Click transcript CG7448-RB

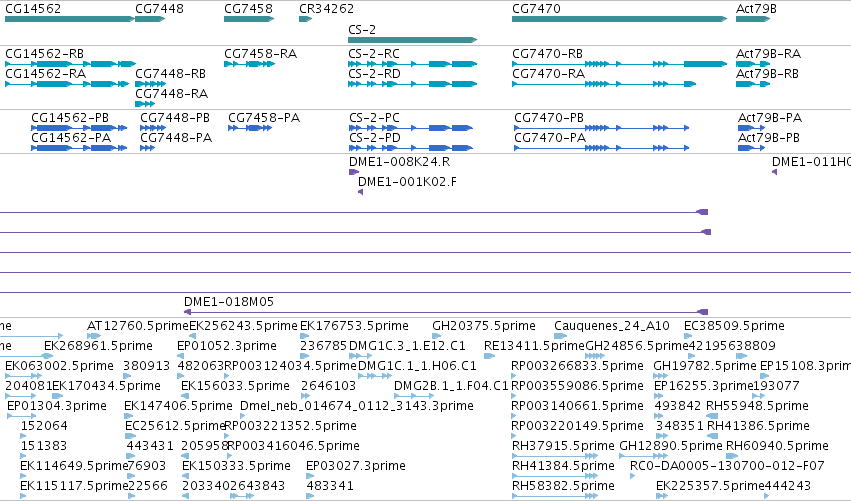click(x=150, y=84)
